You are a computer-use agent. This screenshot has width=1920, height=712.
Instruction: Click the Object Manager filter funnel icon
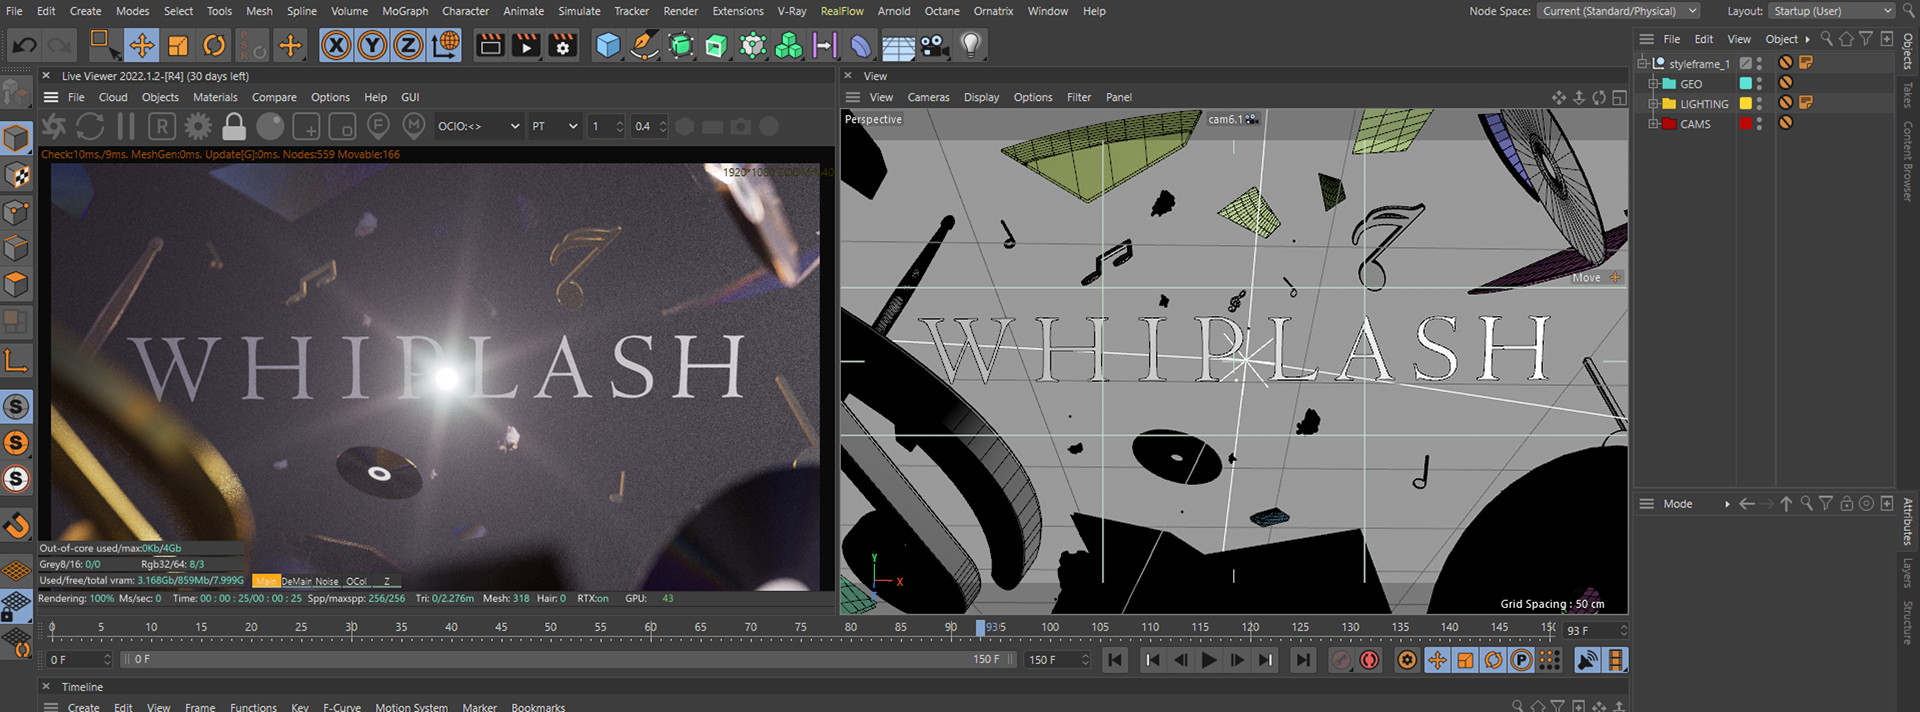1866,39
